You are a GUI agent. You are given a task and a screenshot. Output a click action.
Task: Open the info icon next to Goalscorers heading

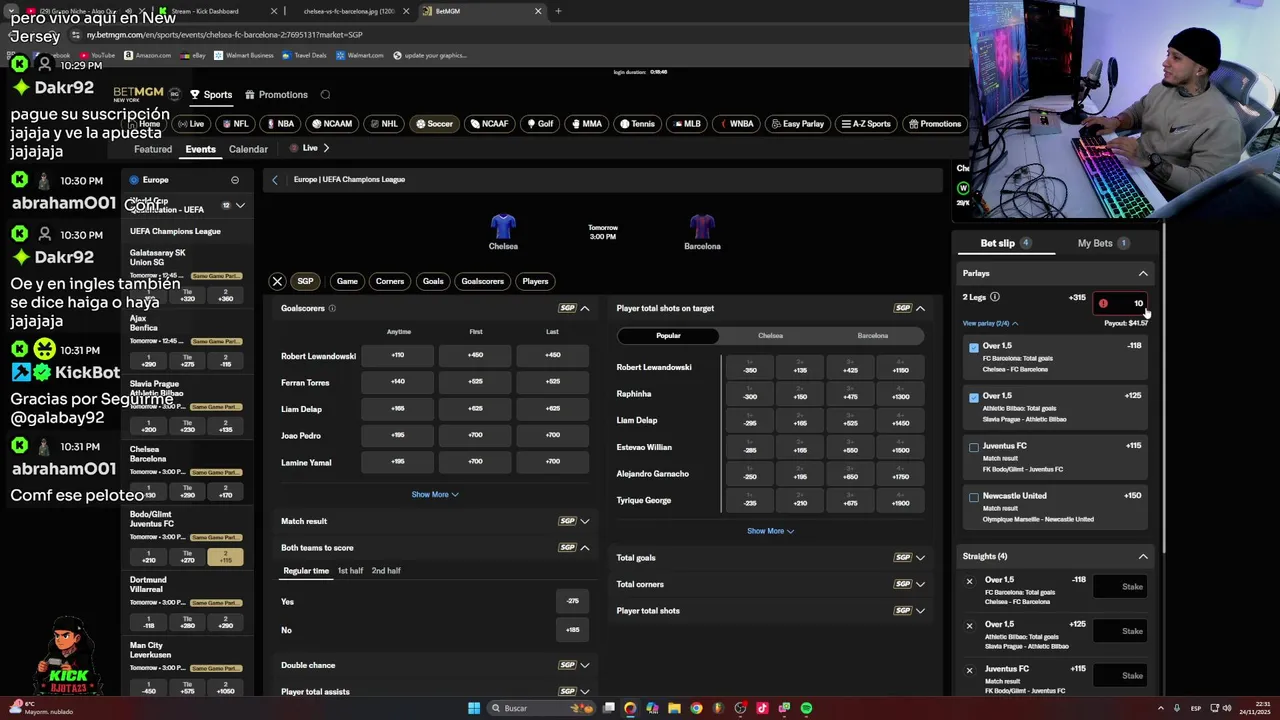pos(332,308)
